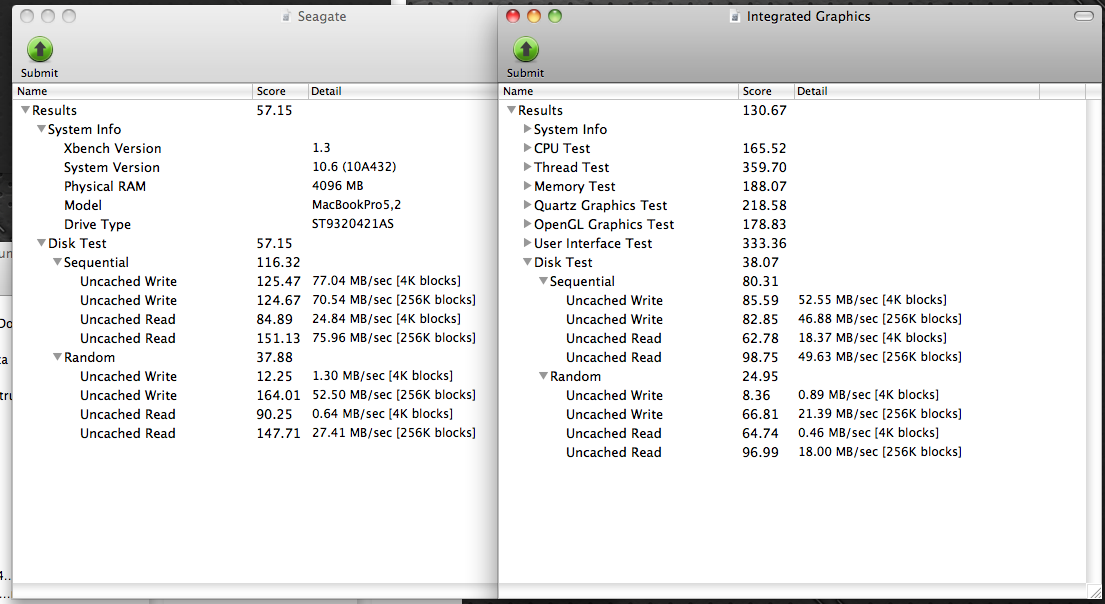The image size is (1105, 604).
Task: Click the Random score 24.95
Action: pyautogui.click(x=760, y=376)
